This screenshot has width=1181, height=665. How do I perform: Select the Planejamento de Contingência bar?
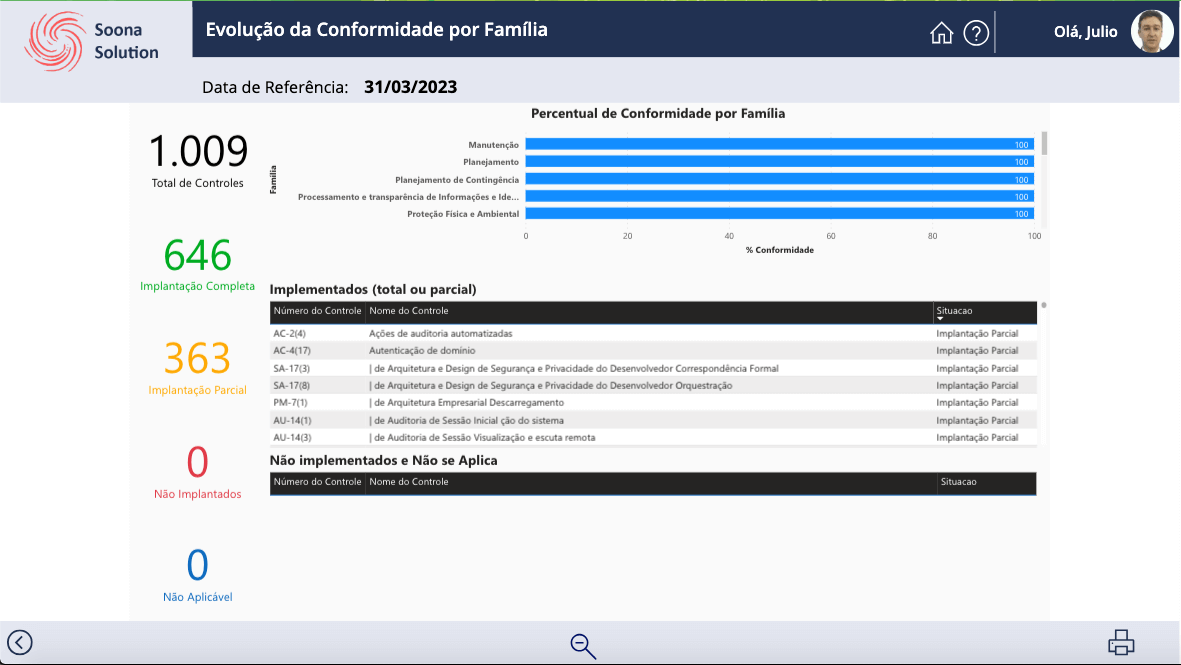click(779, 180)
